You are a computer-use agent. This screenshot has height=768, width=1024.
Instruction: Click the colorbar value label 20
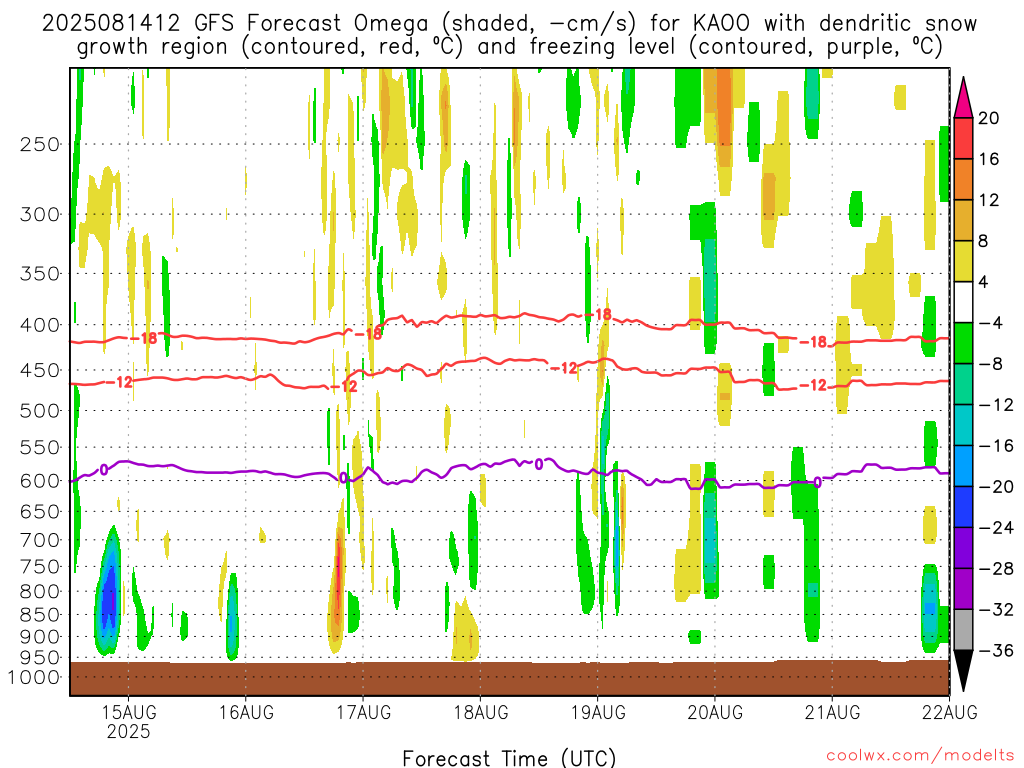[x=989, y=118]
